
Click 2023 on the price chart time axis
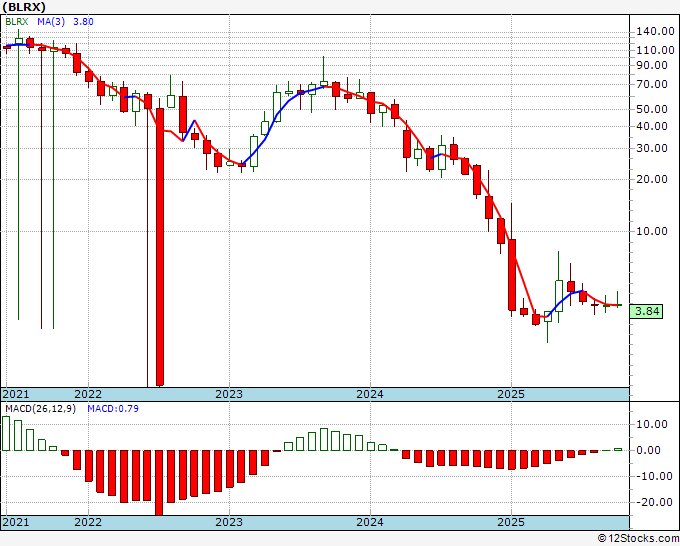[229, 394]
